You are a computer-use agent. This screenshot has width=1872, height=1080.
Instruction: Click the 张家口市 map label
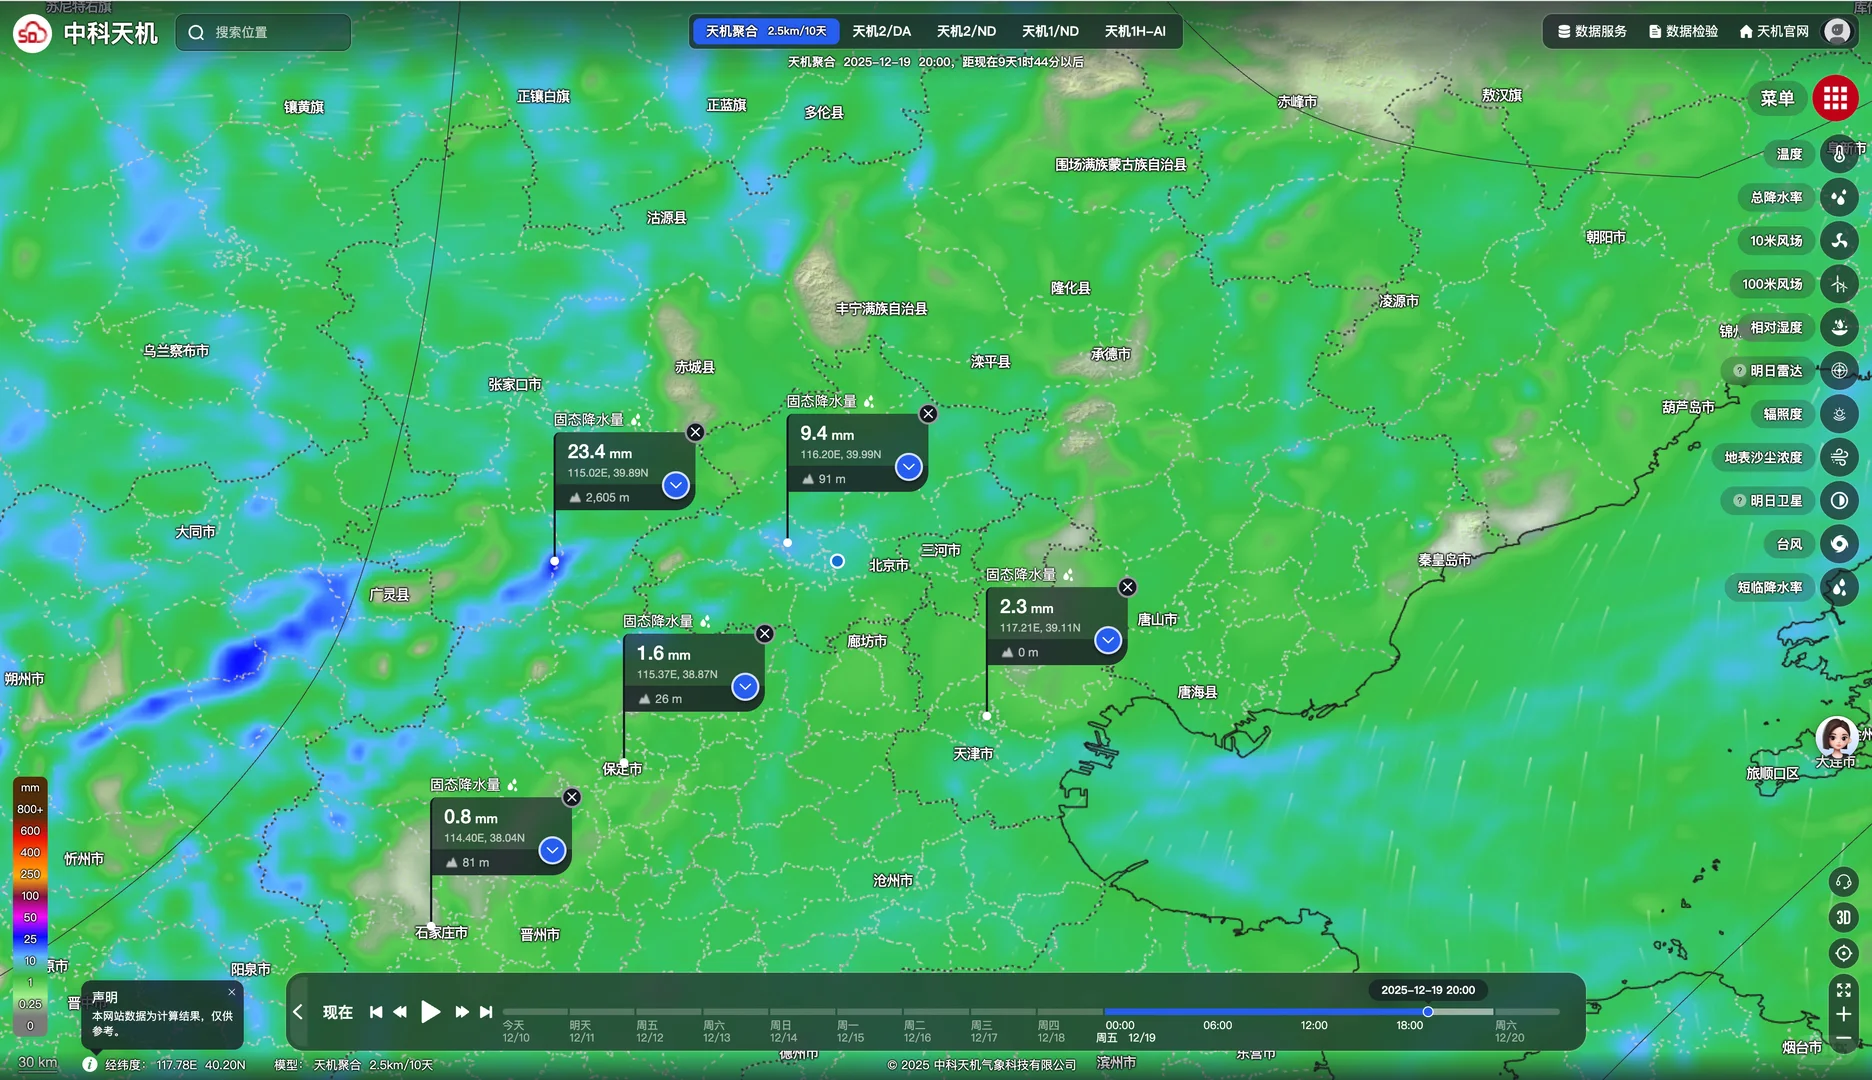coord(515,384)
